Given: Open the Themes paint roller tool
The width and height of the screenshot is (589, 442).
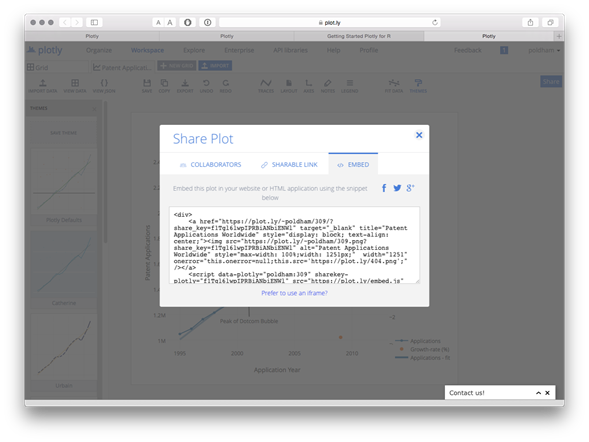Looking at the screenshot, I should pyautogui.click(x=418, y=86).
